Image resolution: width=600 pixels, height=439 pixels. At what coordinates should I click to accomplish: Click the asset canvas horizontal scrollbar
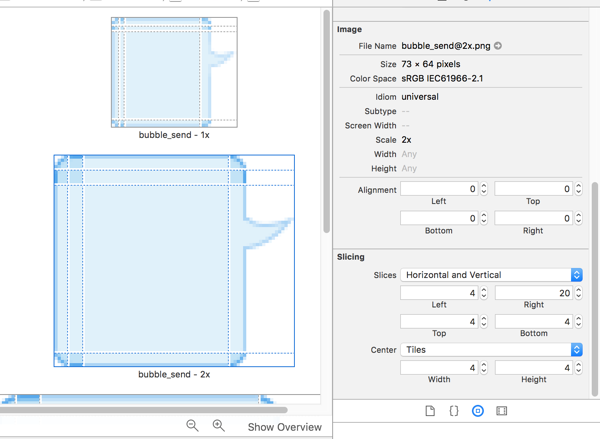click(143, 410)
